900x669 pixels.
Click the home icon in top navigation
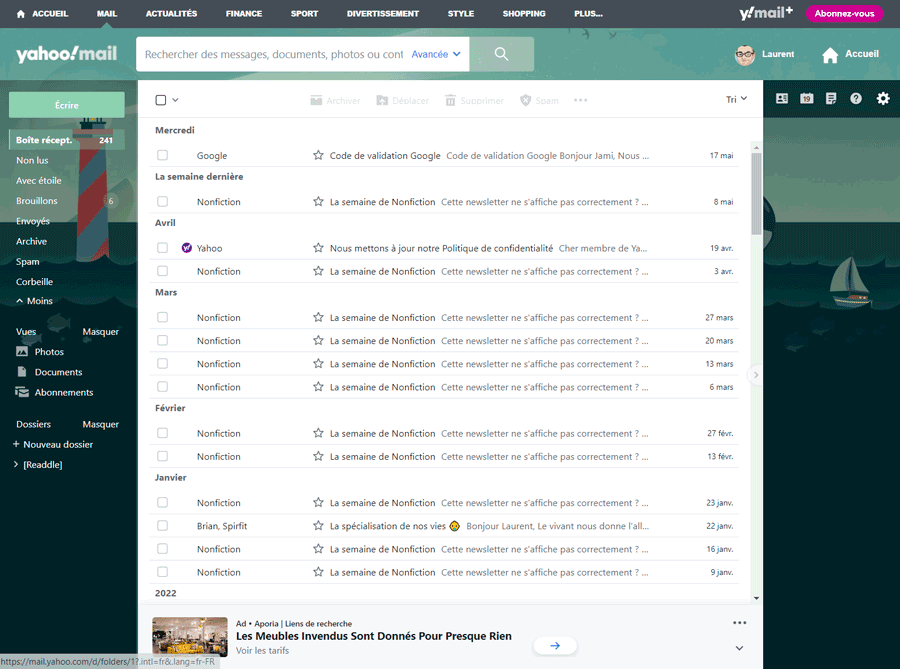coord(21,14)
